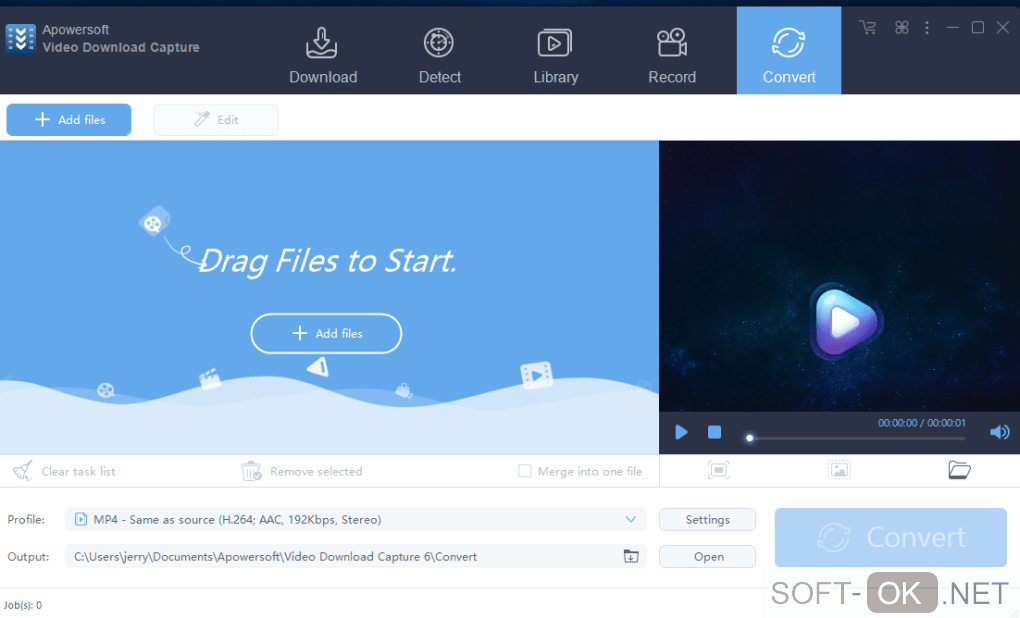
Task: Mute the preview volume
Action: coord(999,432)
